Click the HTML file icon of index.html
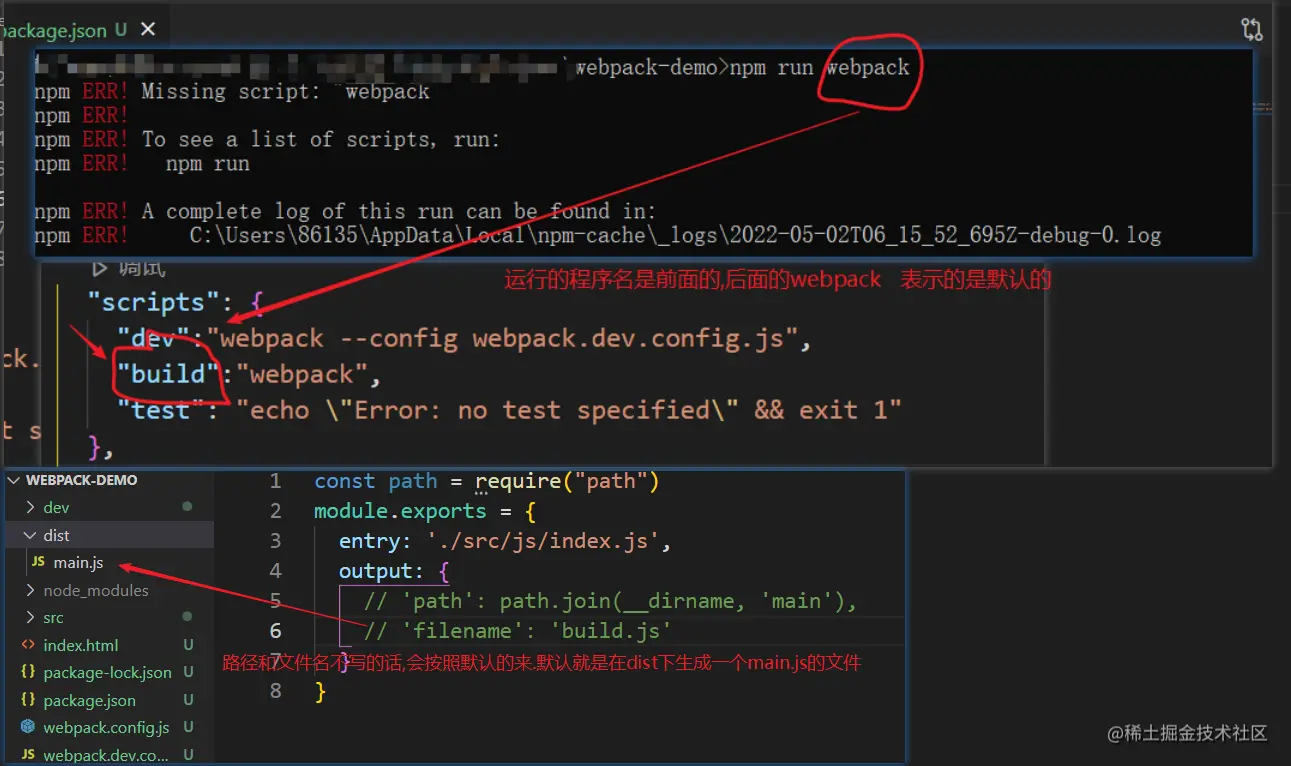1291x766 pixels. coord(28,645)
